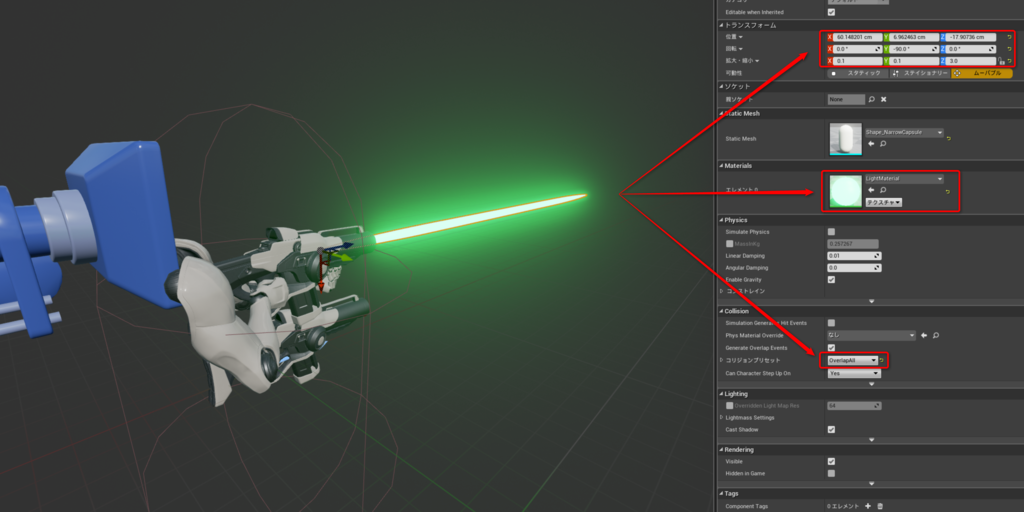Disable Enable Gravity checkbox
1024x512 pixels.
[x=831, y=280]
